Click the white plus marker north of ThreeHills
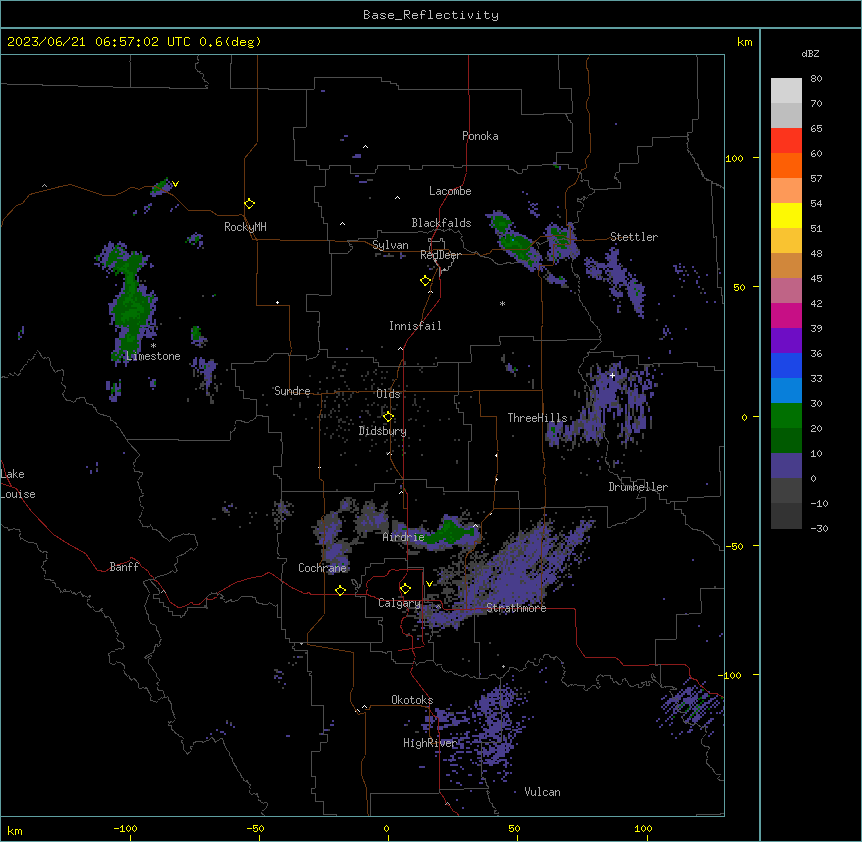Screen dimensions: 862x842 pos(612,376)
